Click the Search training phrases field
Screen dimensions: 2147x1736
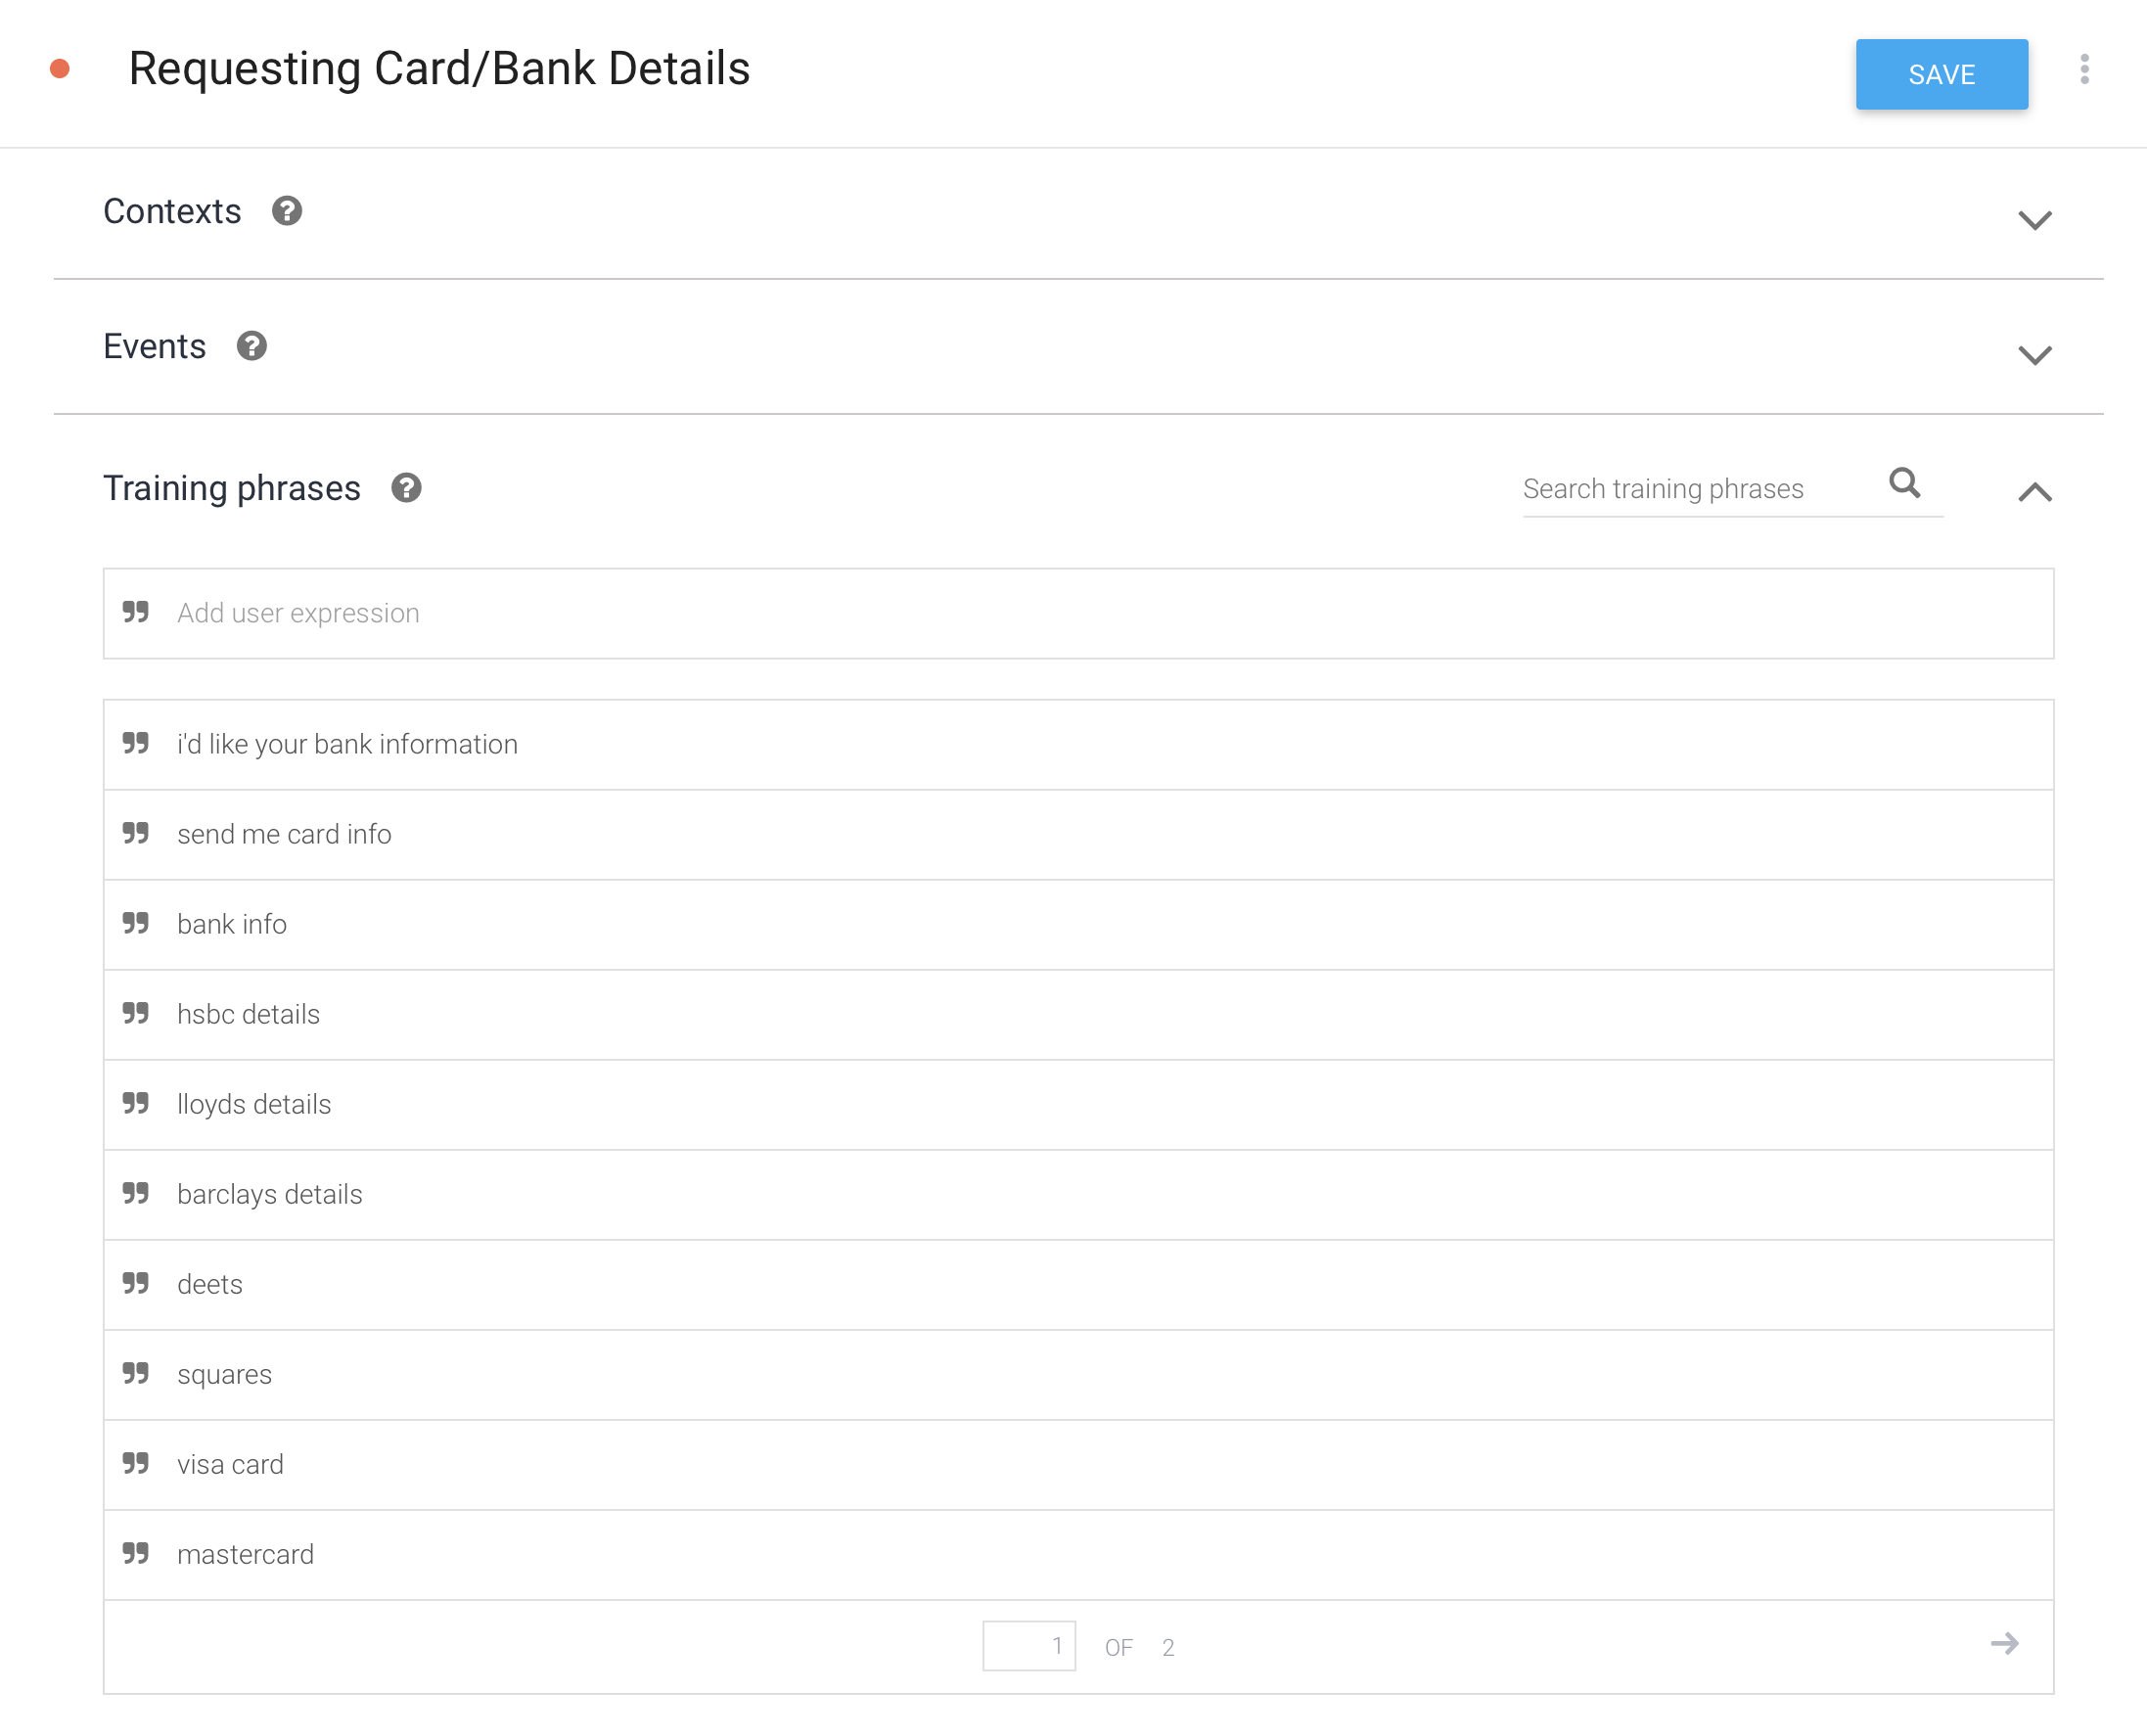pyautogui.click(x=1695, y=489)
